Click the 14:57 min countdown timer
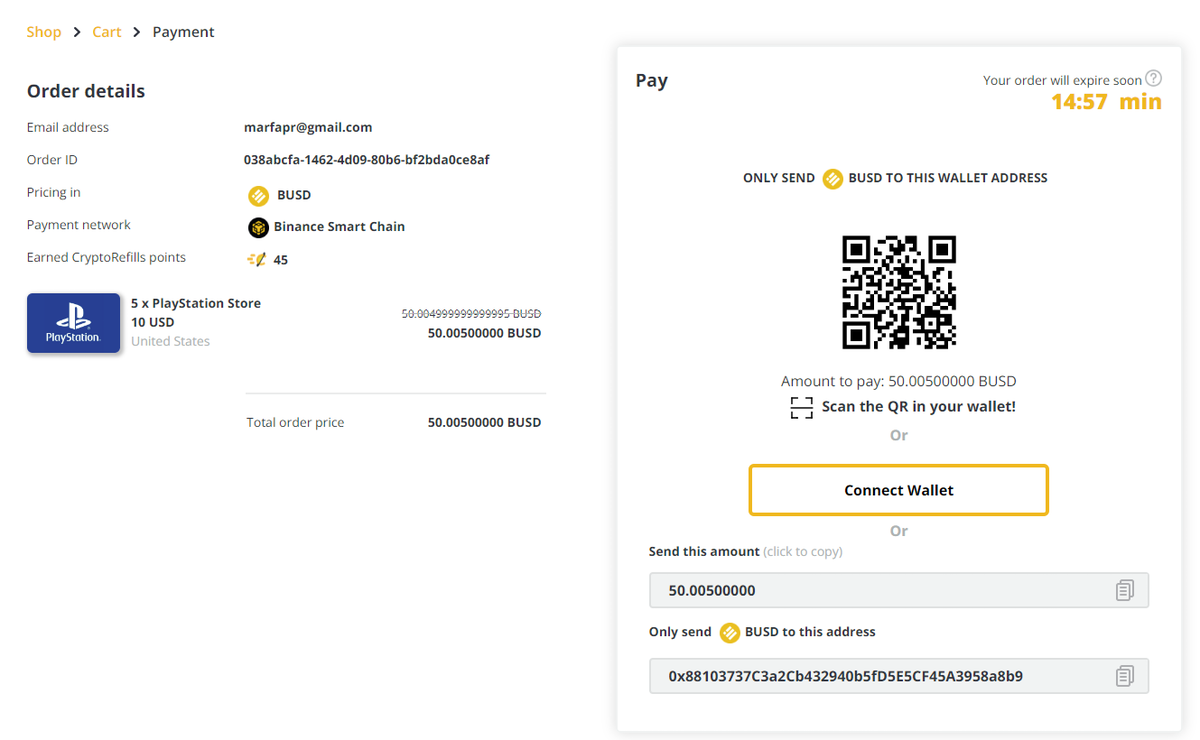The width and height of the screenshot is (1200, 740). (x=1107, y=101)
